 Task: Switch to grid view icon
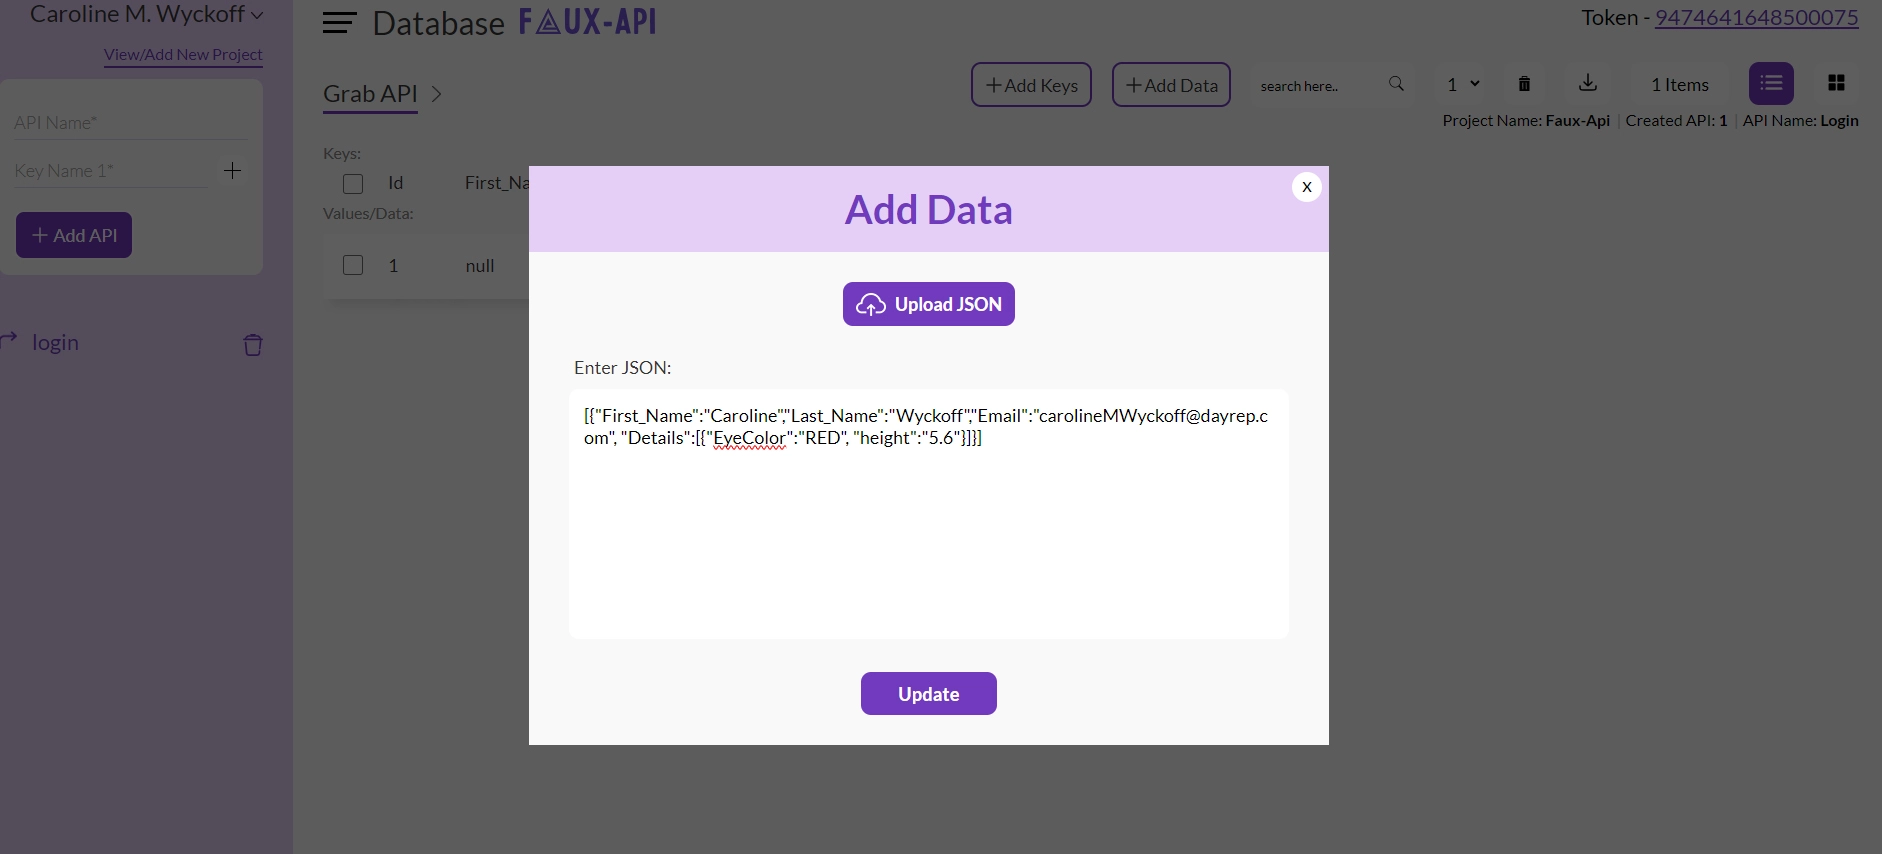click(x=1836, y=84)
